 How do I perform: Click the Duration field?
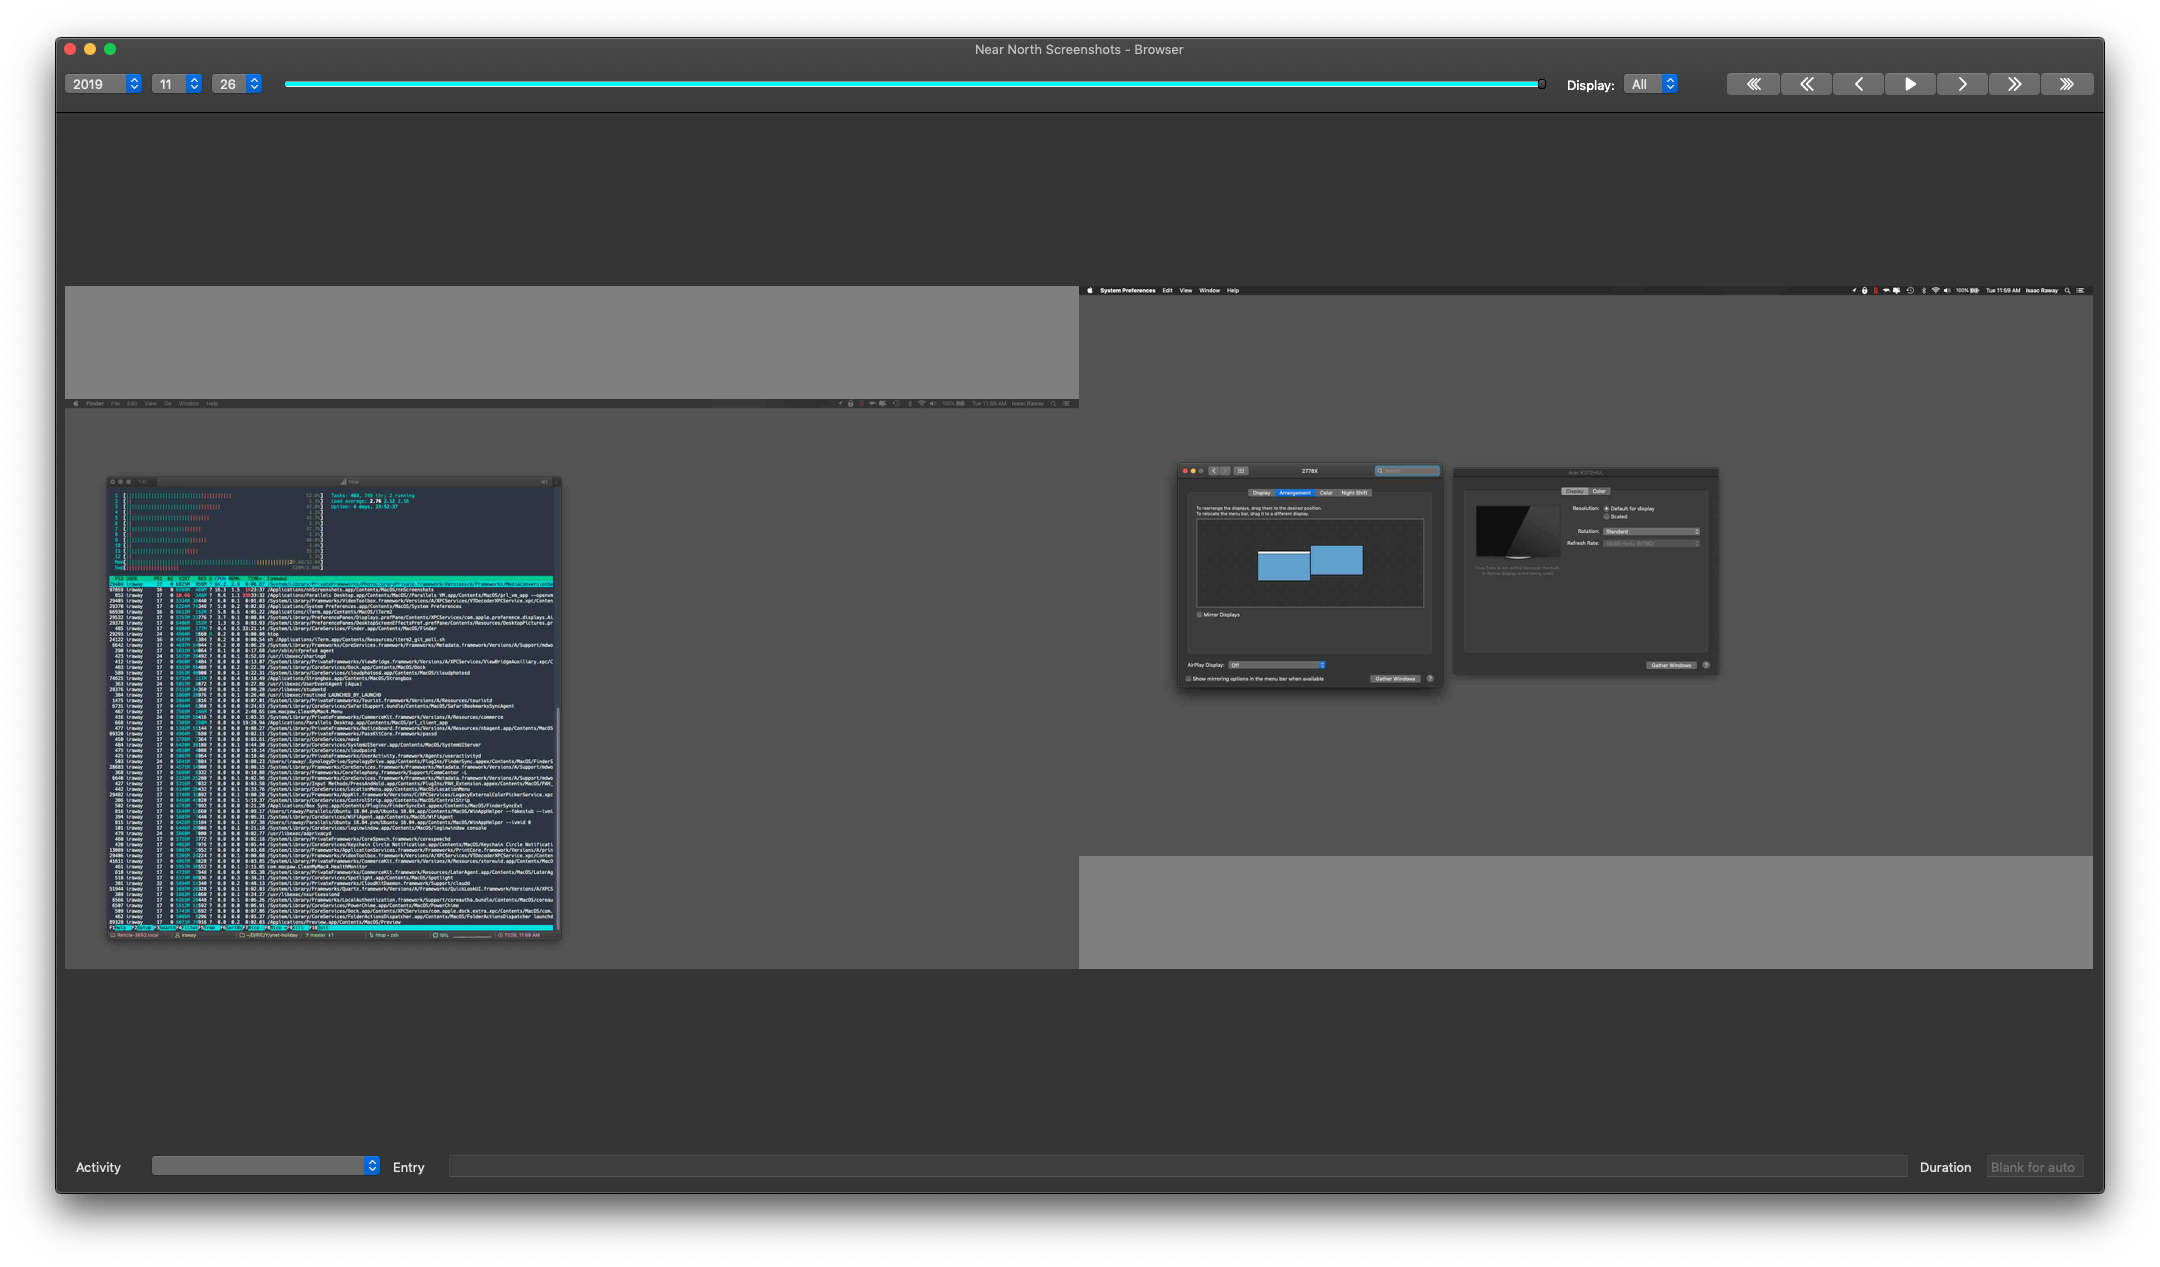(x=2033, y=1167)
